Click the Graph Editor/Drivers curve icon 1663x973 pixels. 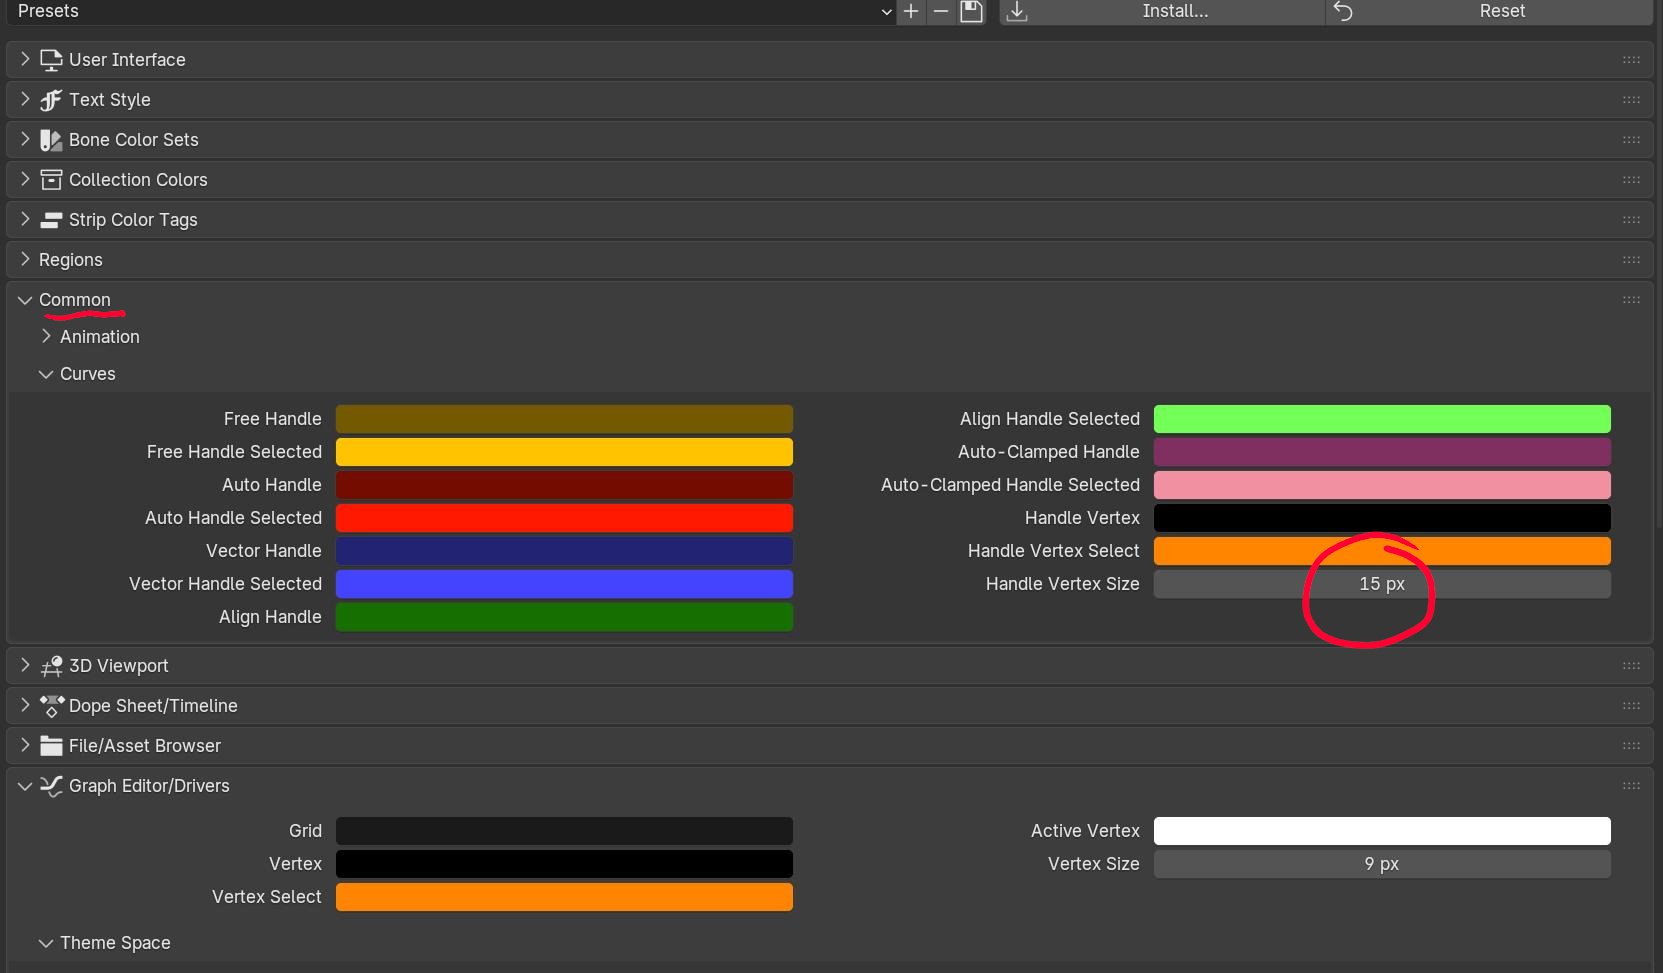coord(51,786)
